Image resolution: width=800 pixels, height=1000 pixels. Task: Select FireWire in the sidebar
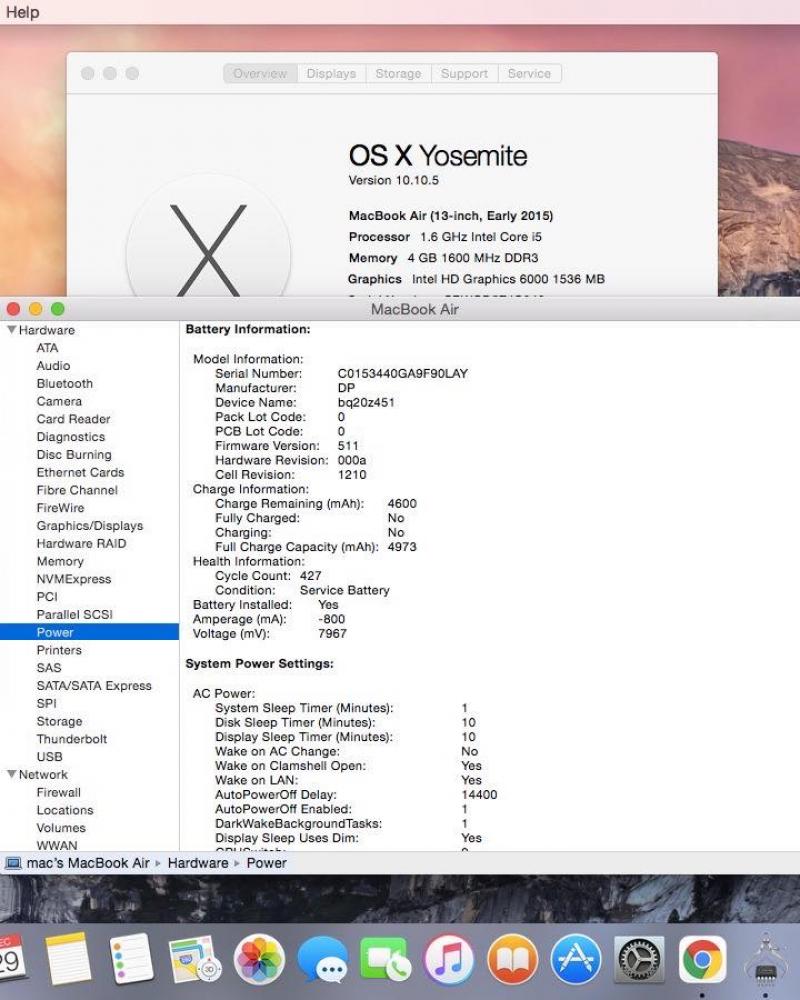61,508
